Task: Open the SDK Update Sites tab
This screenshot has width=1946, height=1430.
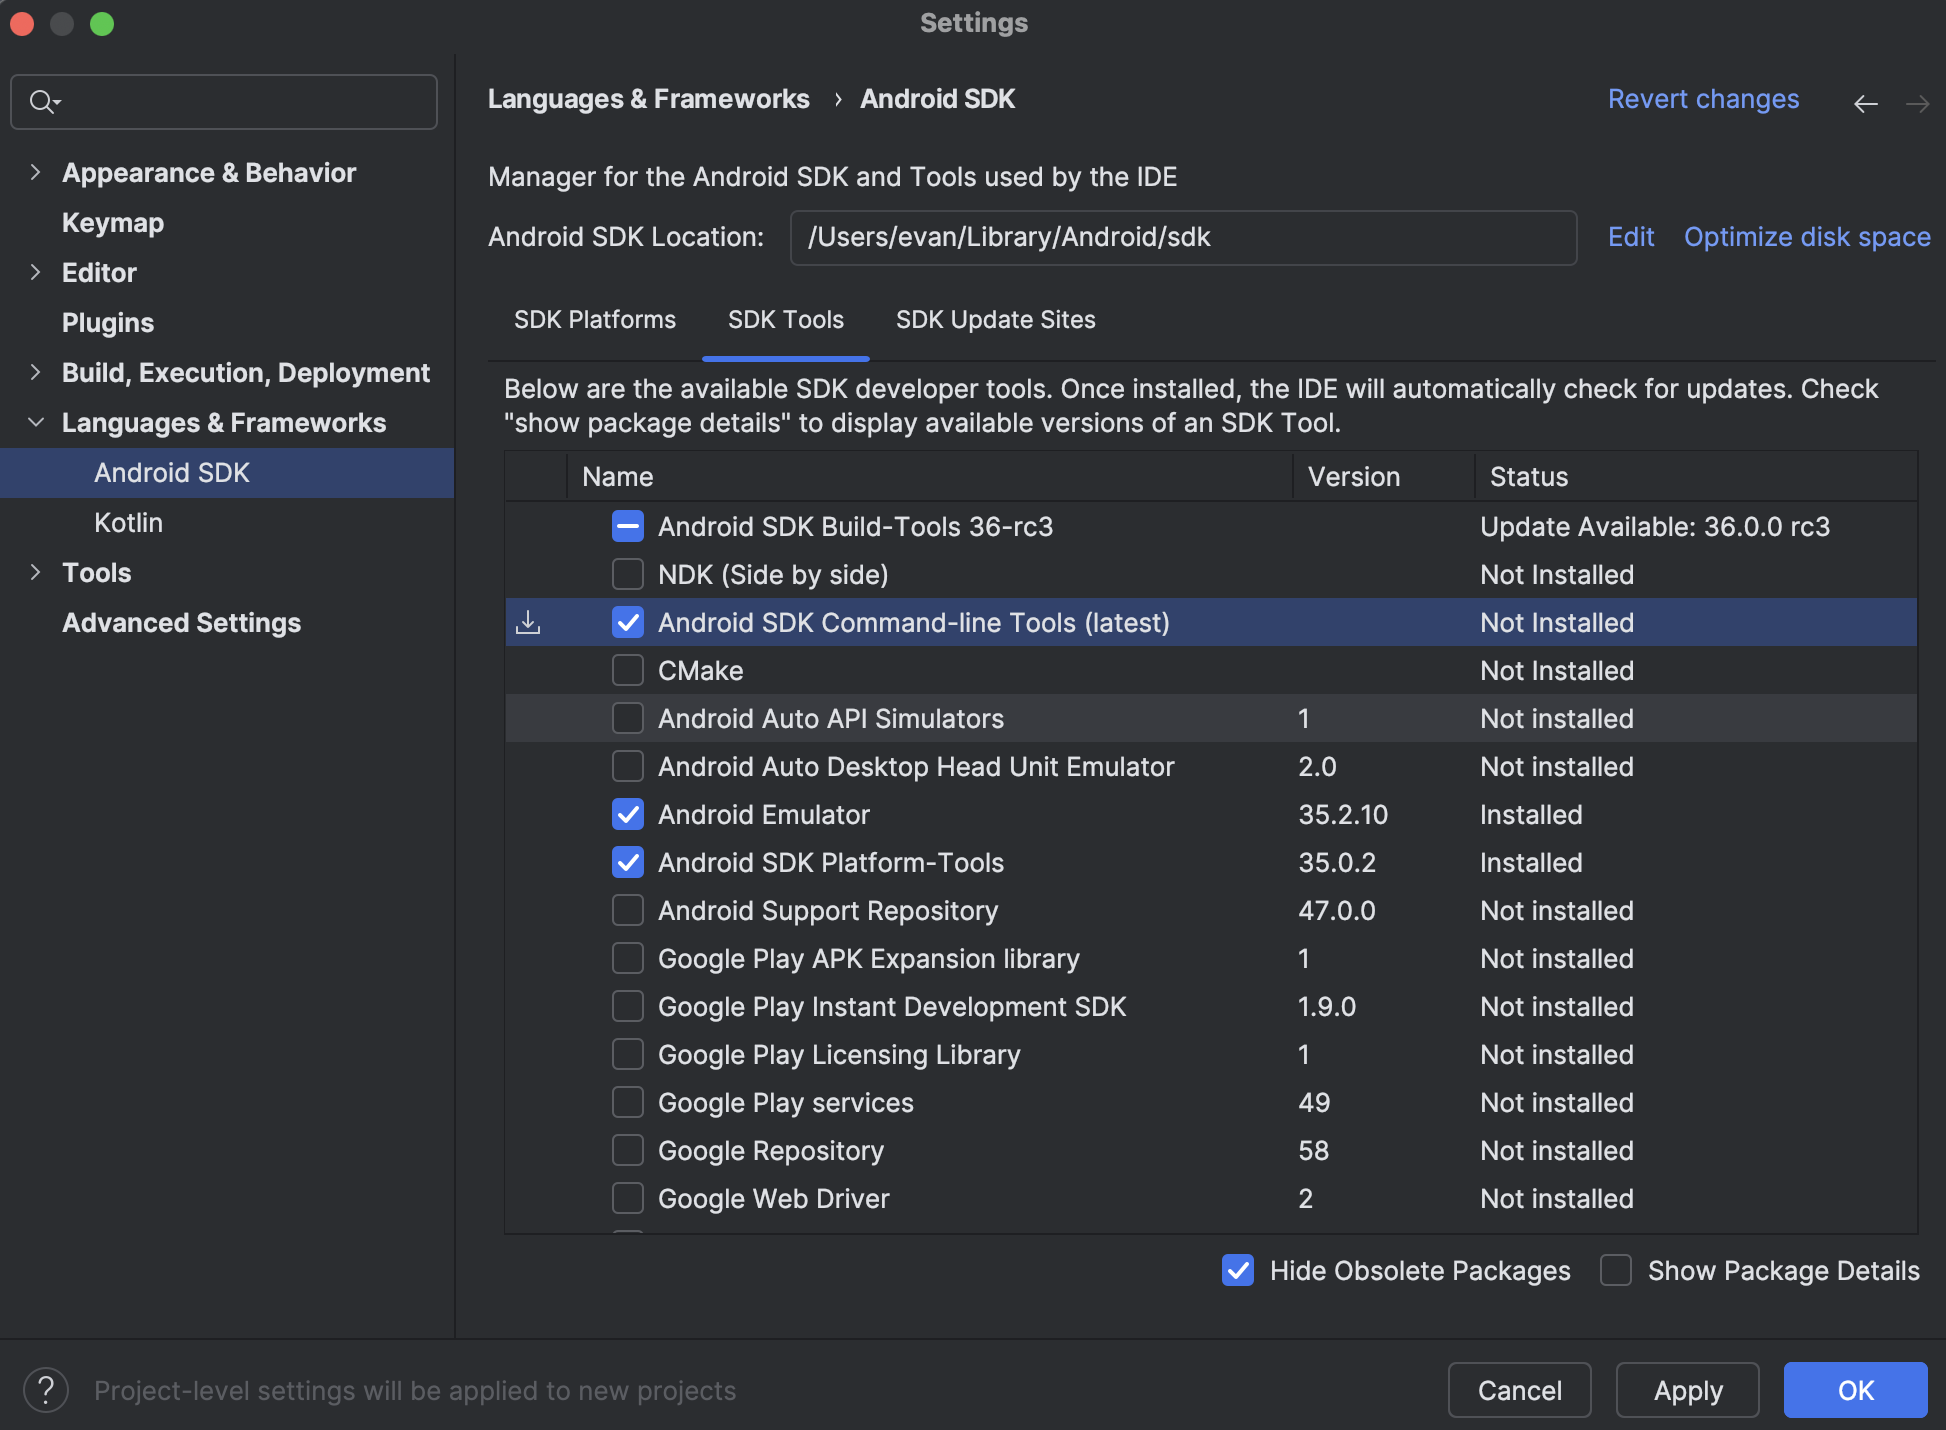Action: point(996,320)
